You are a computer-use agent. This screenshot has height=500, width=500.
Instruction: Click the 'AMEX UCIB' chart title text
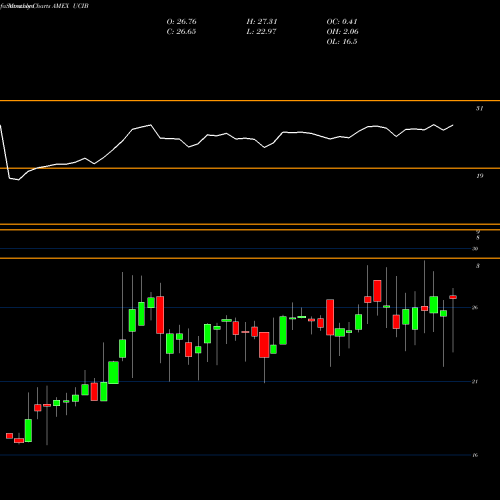pos(70,6)
